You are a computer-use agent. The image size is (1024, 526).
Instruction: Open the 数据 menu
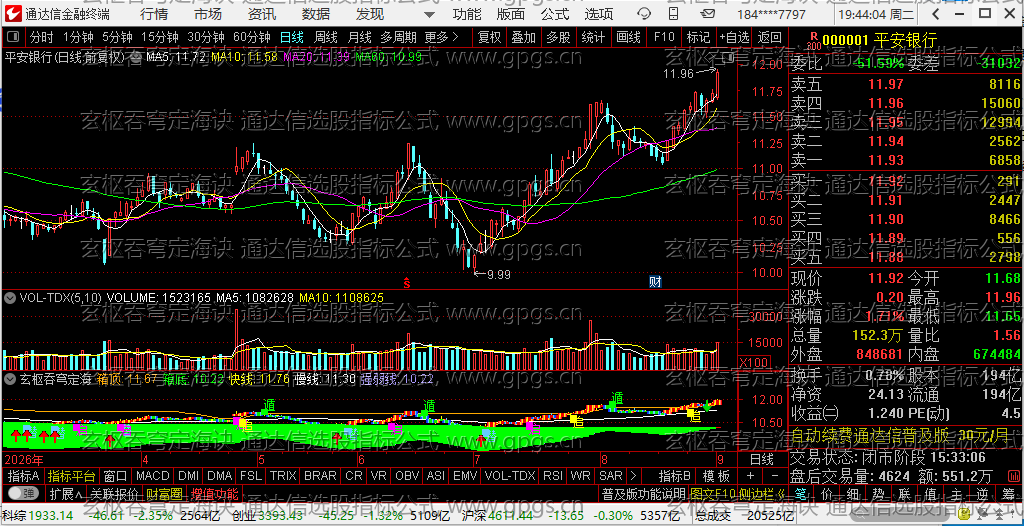(x=316, y=14)
